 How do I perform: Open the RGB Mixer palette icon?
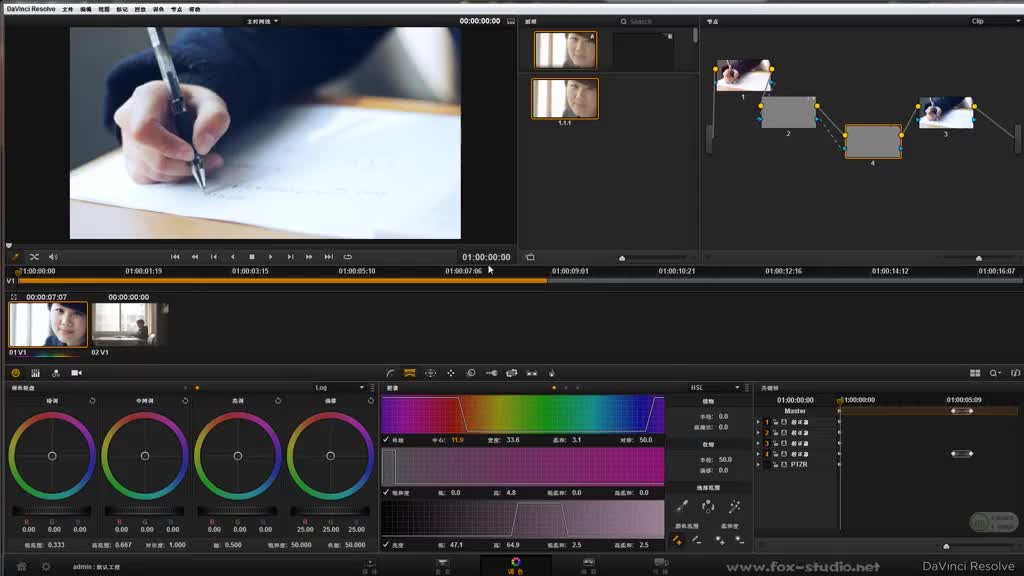[x=35, y=373]
